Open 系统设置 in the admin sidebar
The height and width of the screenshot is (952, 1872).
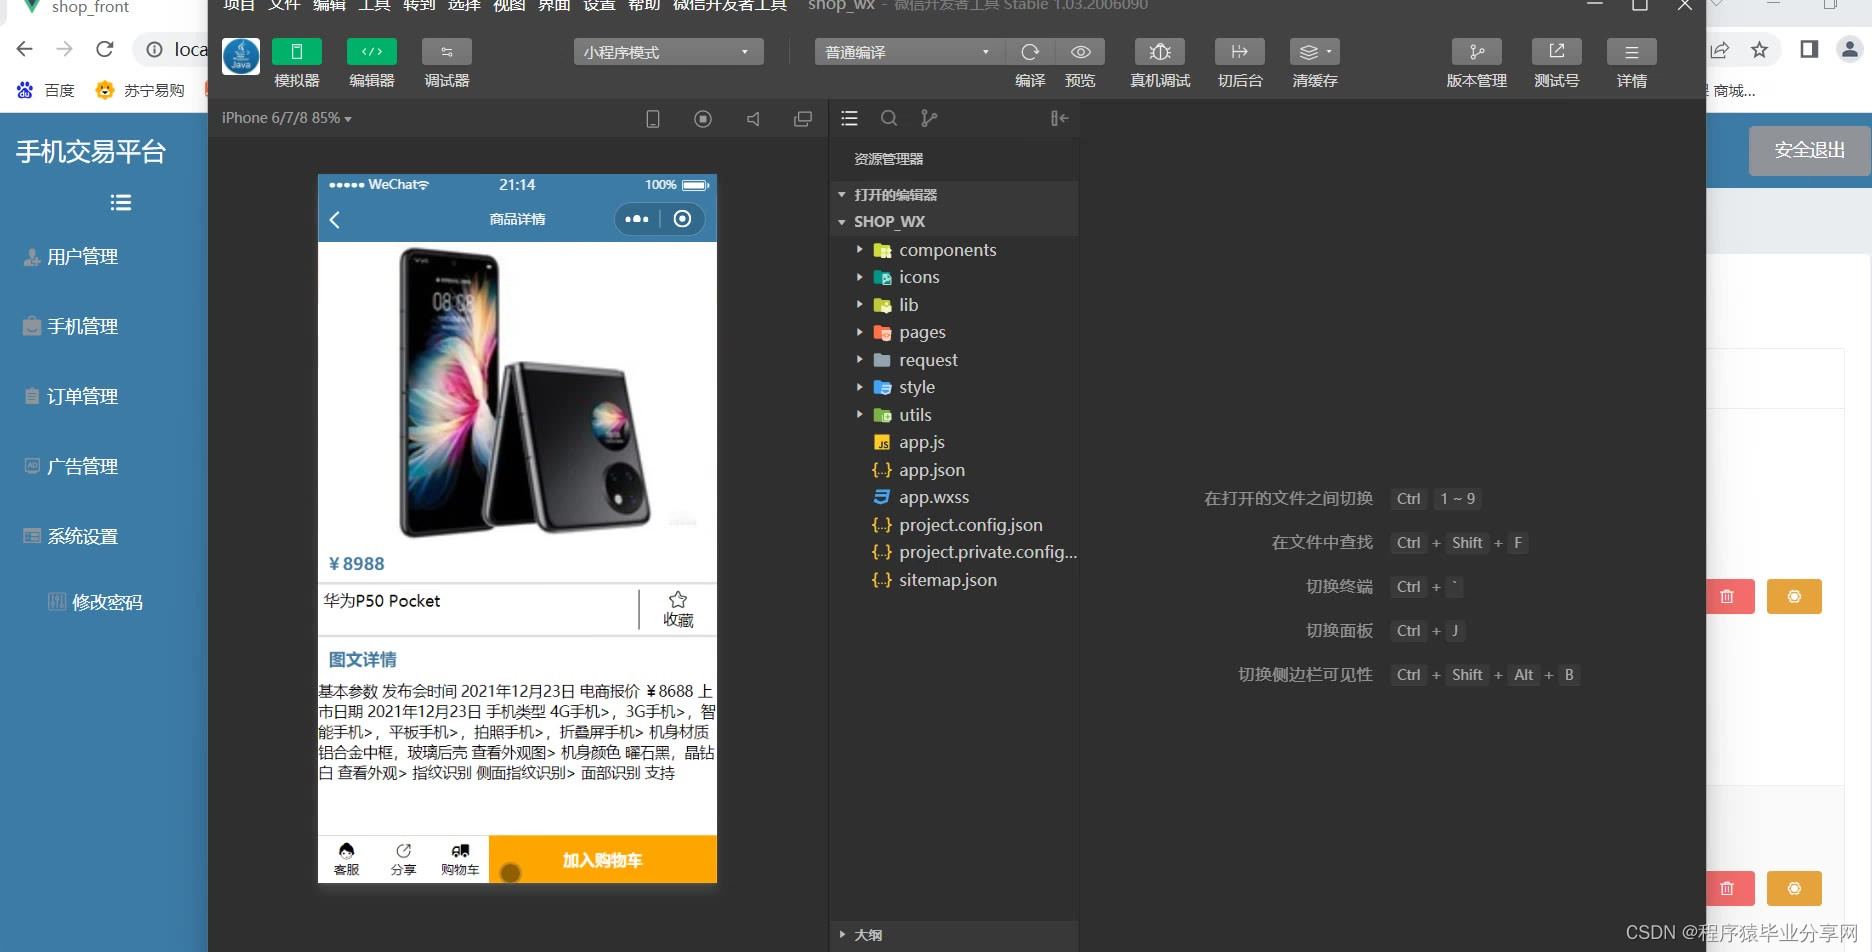71,537
